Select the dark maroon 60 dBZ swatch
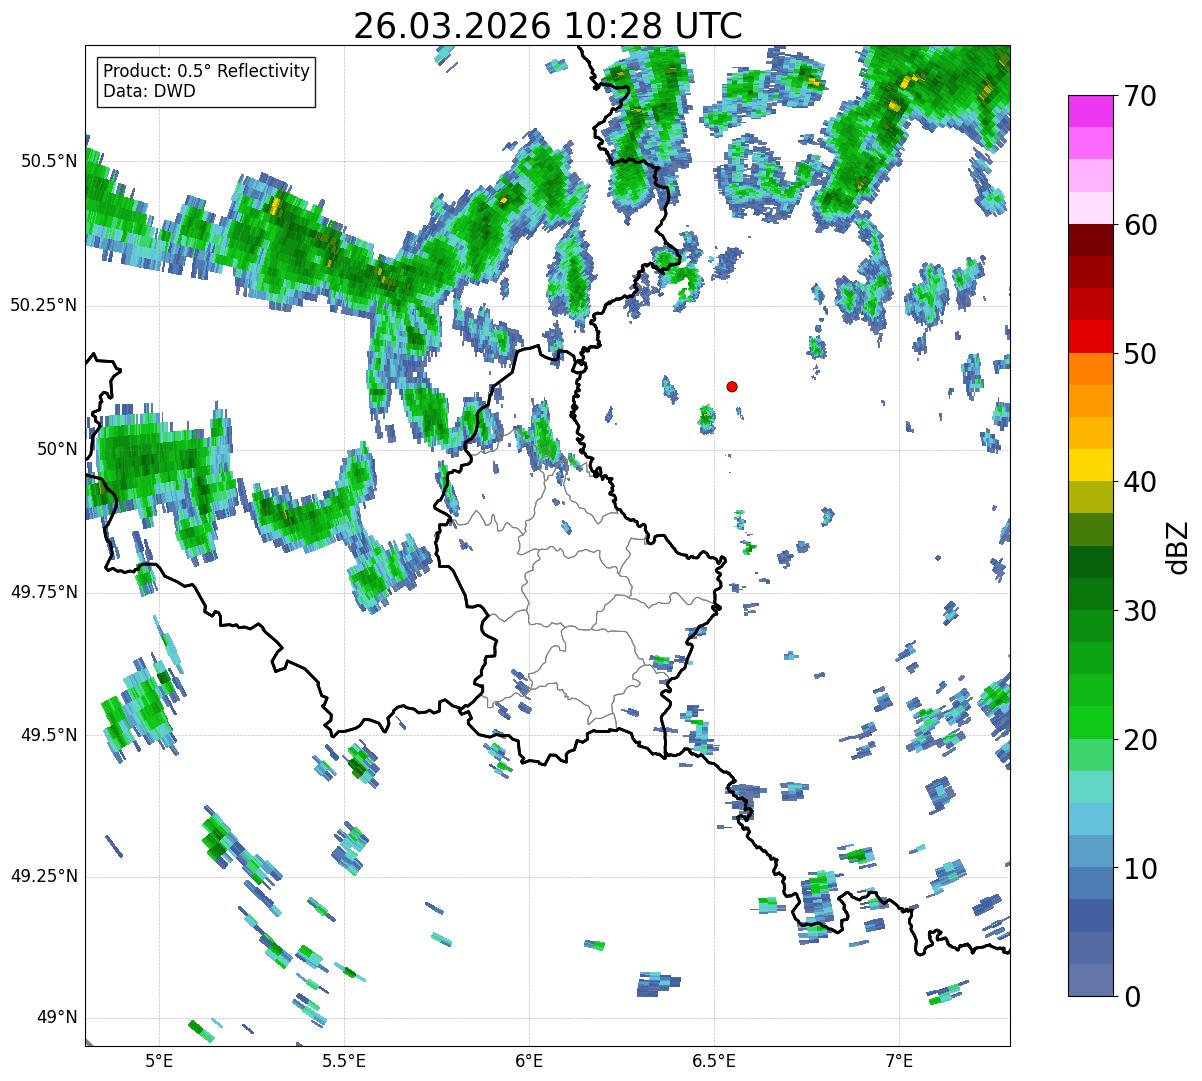Viewport: 1202px width, 1081px height. coord(1090,240)
